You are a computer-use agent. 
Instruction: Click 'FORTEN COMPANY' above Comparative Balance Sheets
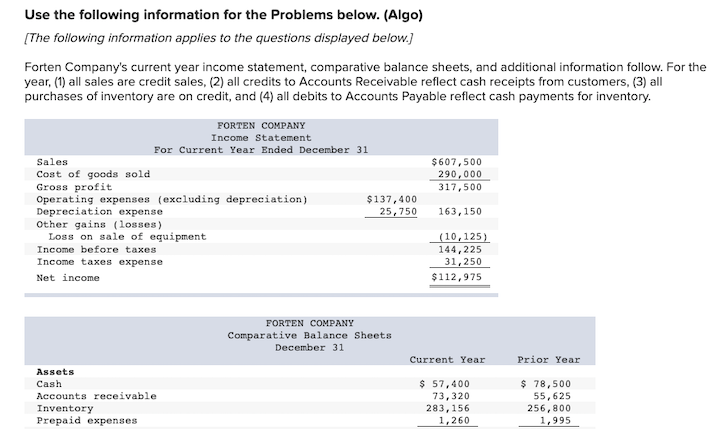point(309,323)
